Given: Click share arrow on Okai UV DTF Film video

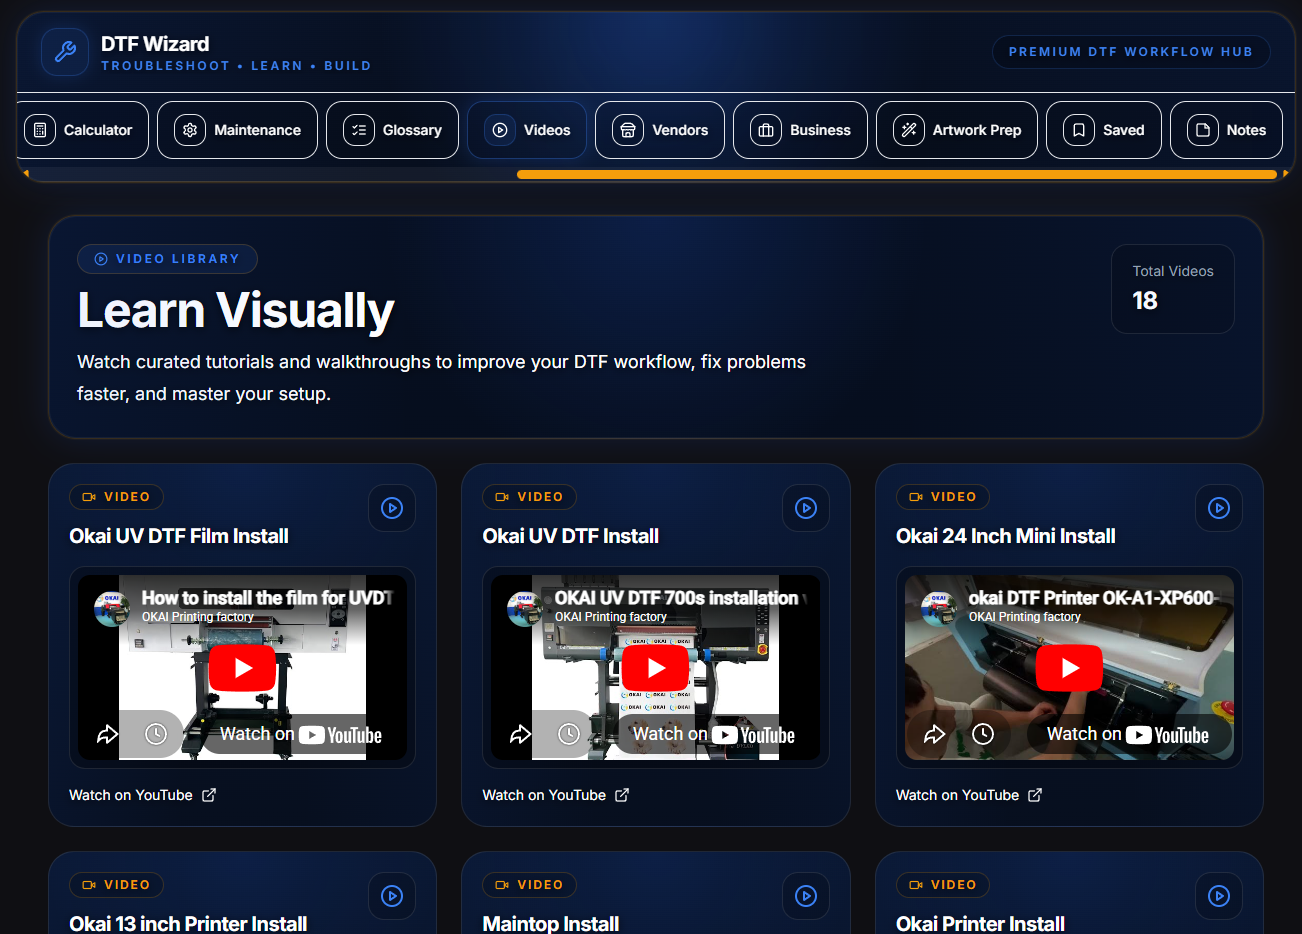Looking at the screenshot, I should pyautogui.click(x=107, y=735).
